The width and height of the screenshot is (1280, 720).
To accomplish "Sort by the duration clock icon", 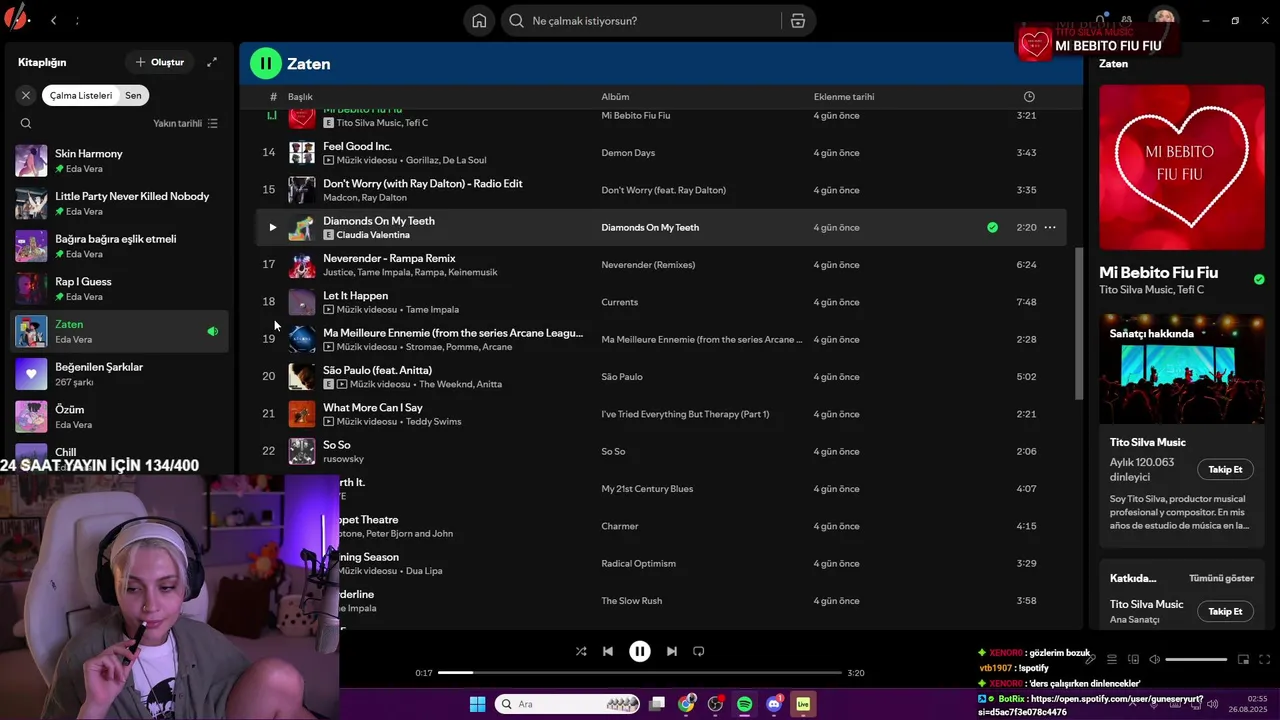I will pos(1029,97).
